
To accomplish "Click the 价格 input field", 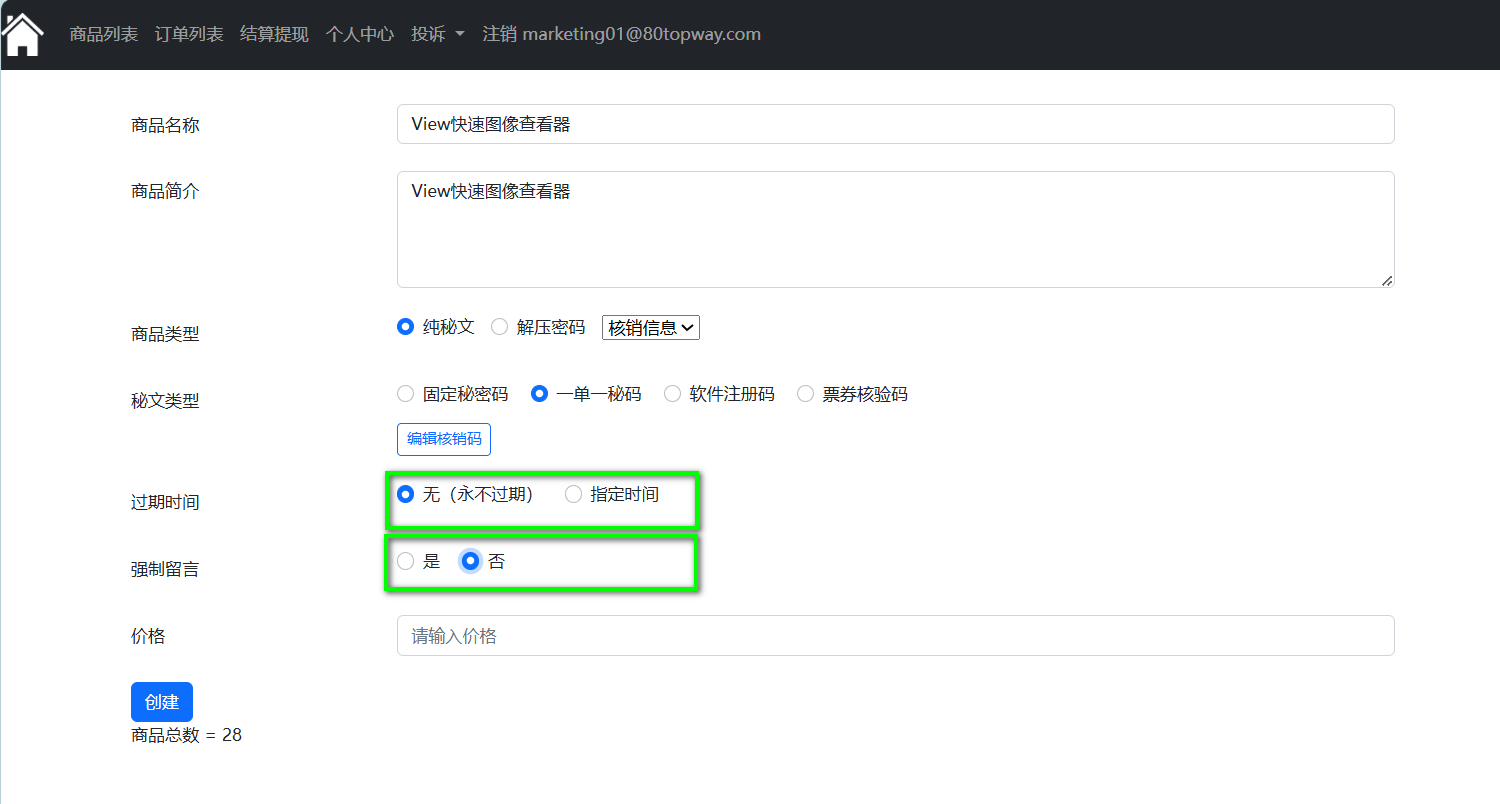I will 895,636.
